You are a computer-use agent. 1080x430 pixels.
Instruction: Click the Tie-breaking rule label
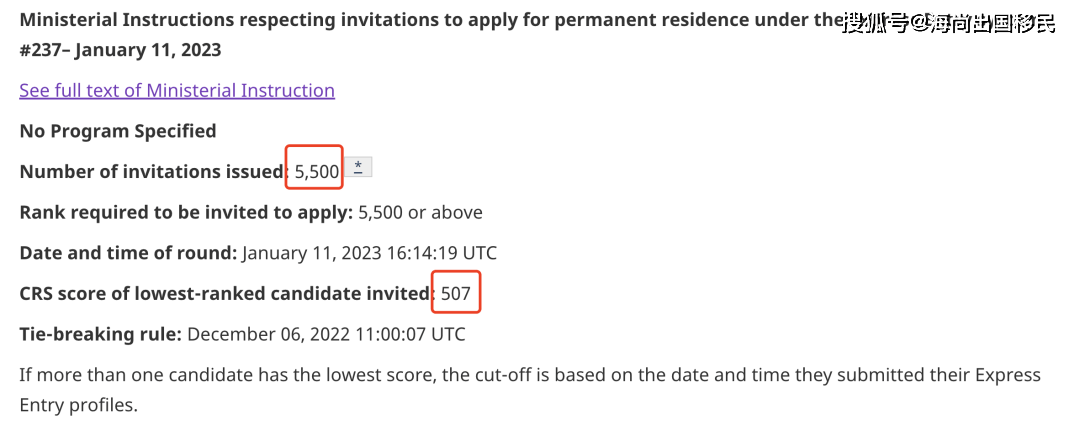click(x=101, y=335)
